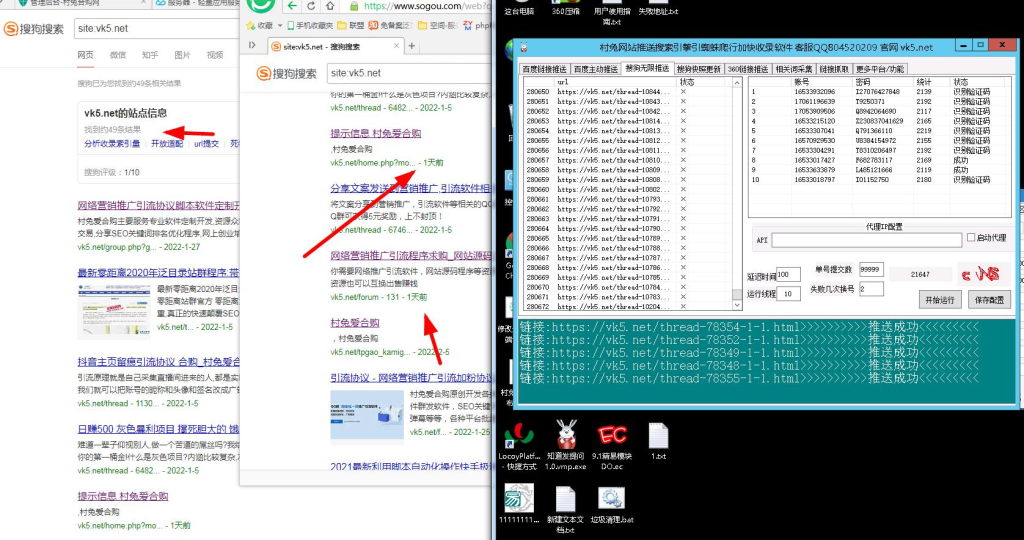Go to home page in front browser
1024x540 pixels.
[x=330, y=6]
